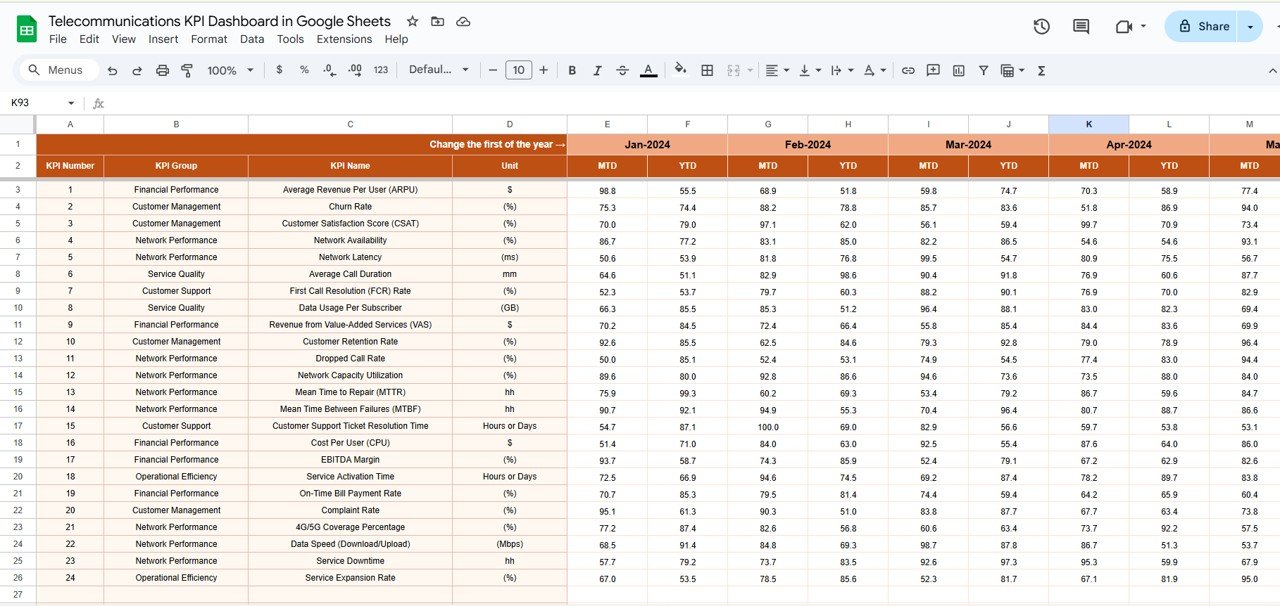Open the Tools menu
Screen dimensions: 1280x606
click(290, 39)
